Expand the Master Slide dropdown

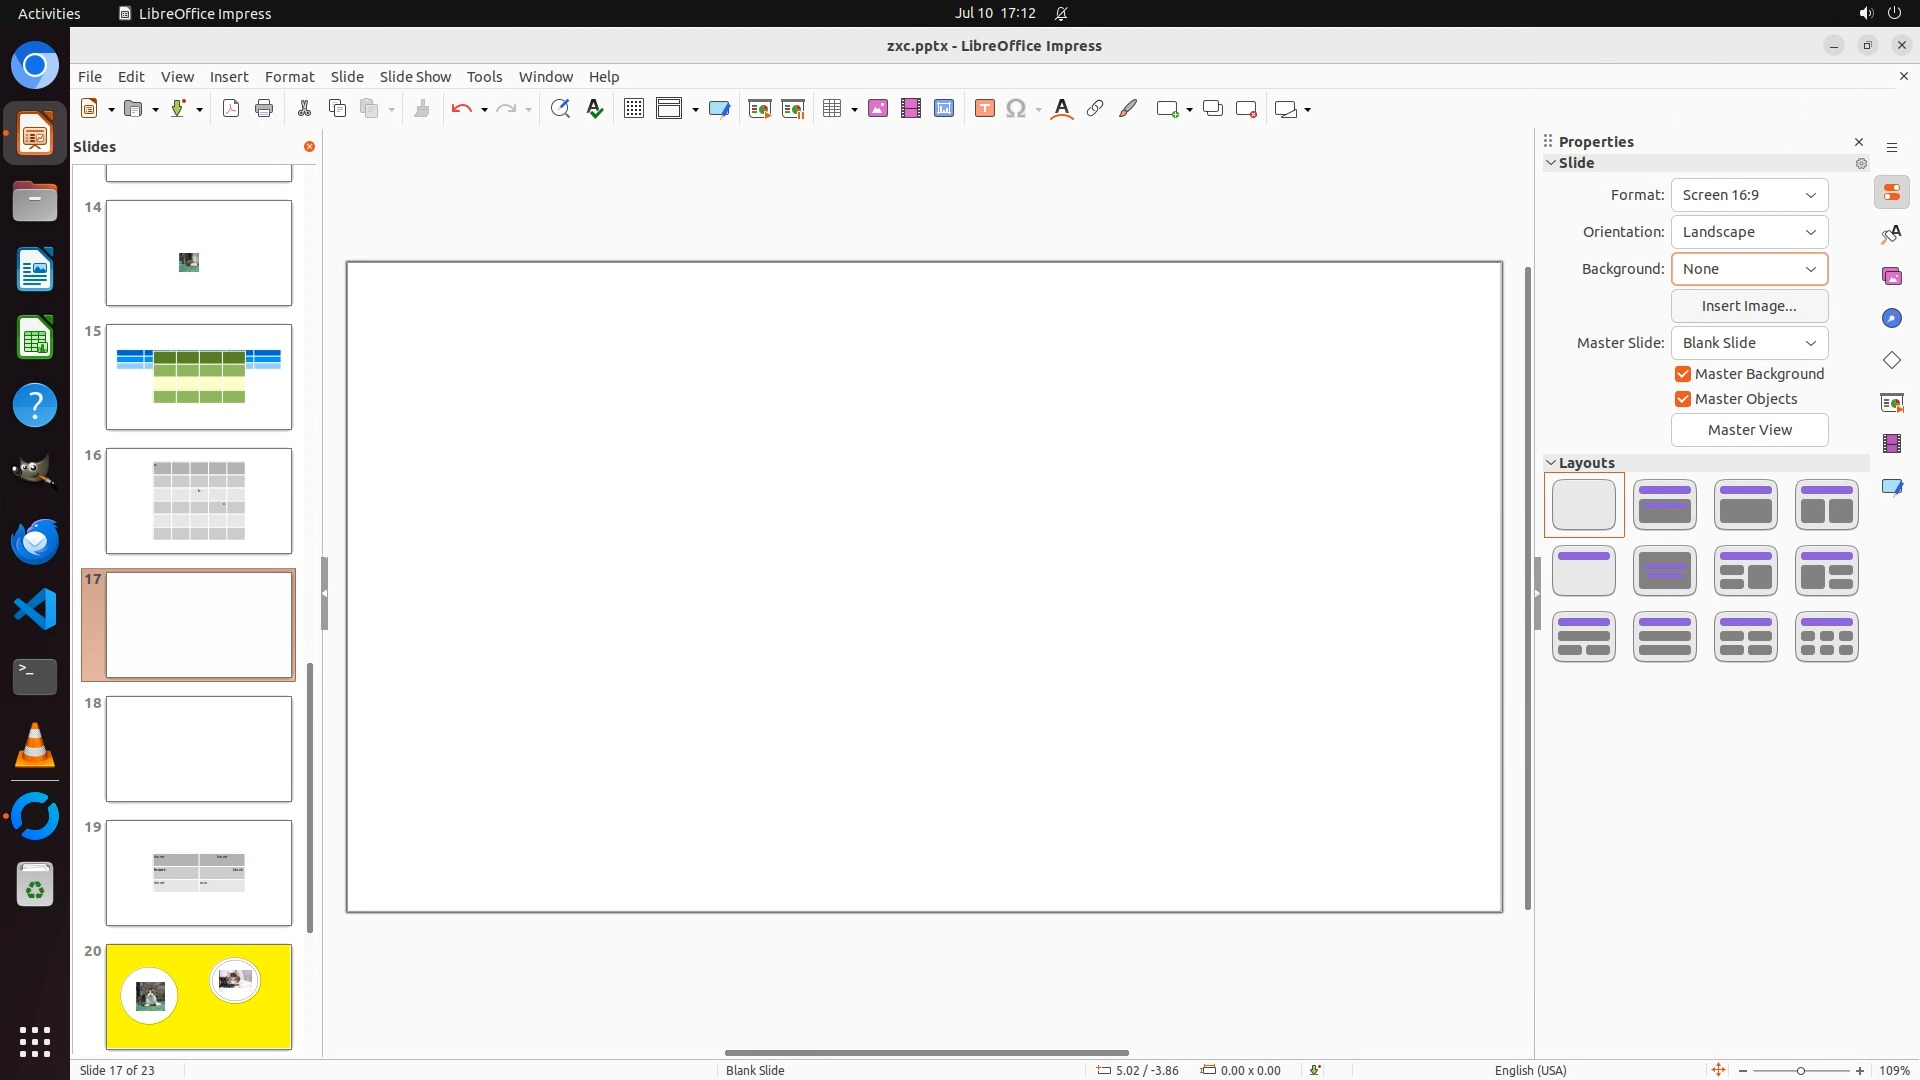(1749, 343)
